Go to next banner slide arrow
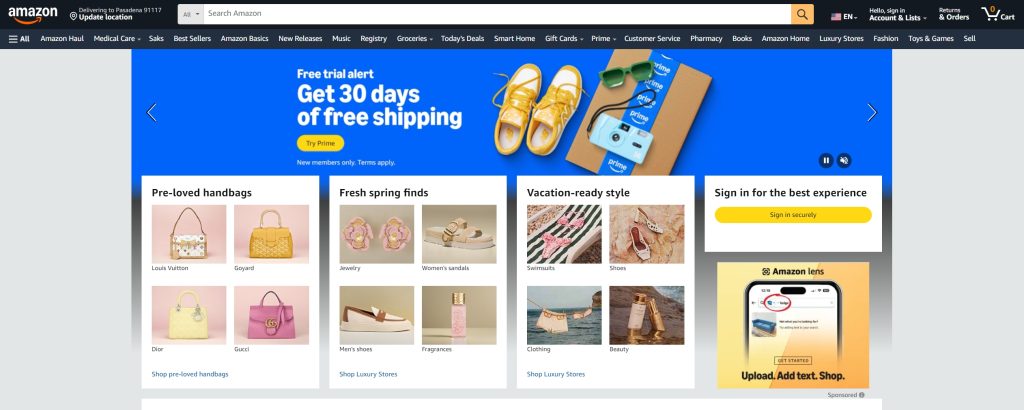Screen dimensions: 1024x410 click(x=872, y=112)
